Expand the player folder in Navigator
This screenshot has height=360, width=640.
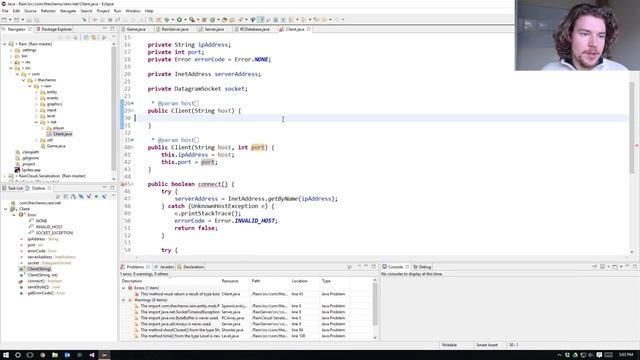coord(42,128)
